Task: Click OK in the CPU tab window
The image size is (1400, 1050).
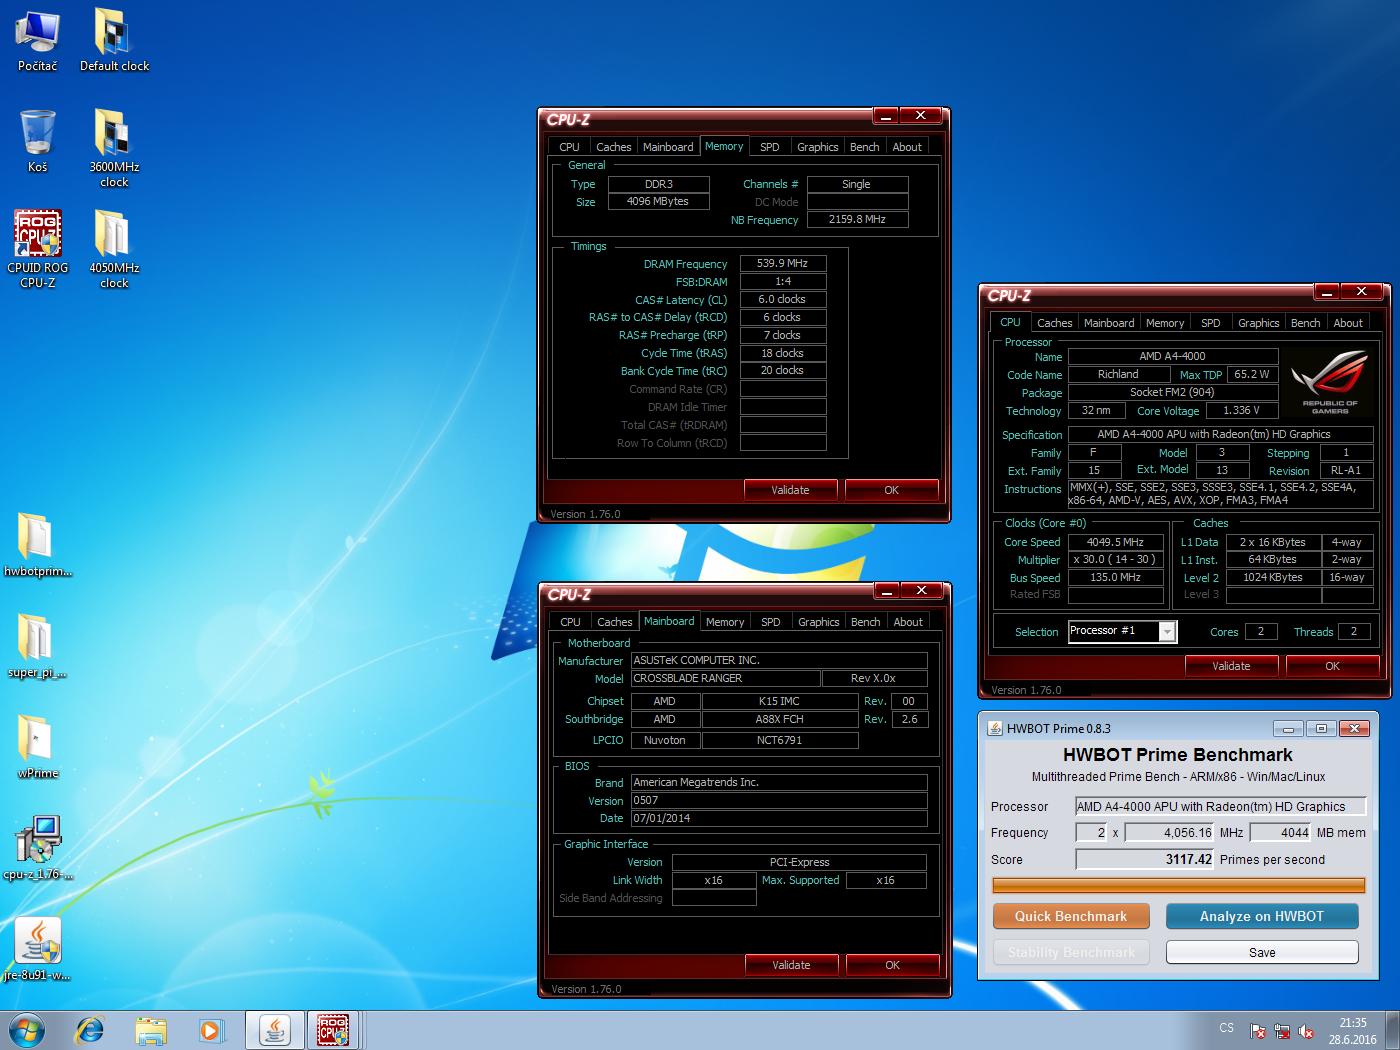Action: click(1332, 666)
